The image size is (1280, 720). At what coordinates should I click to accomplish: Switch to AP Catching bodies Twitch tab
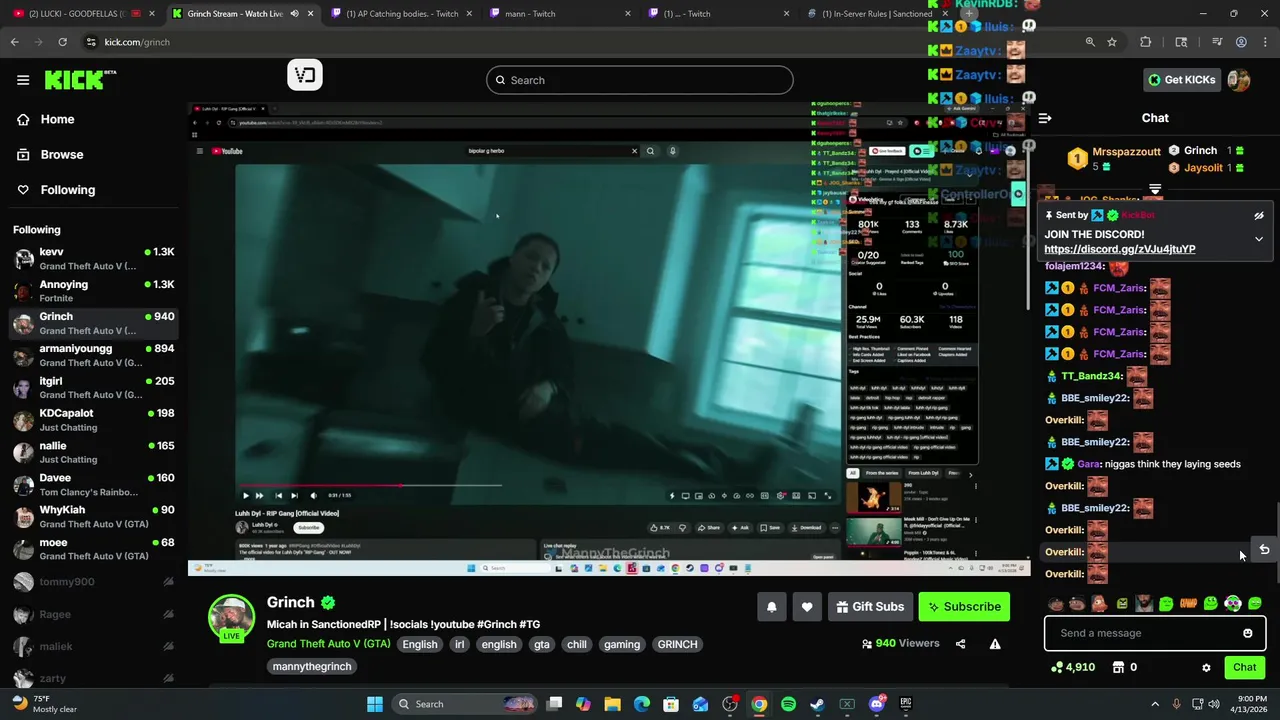coord(400,14)
